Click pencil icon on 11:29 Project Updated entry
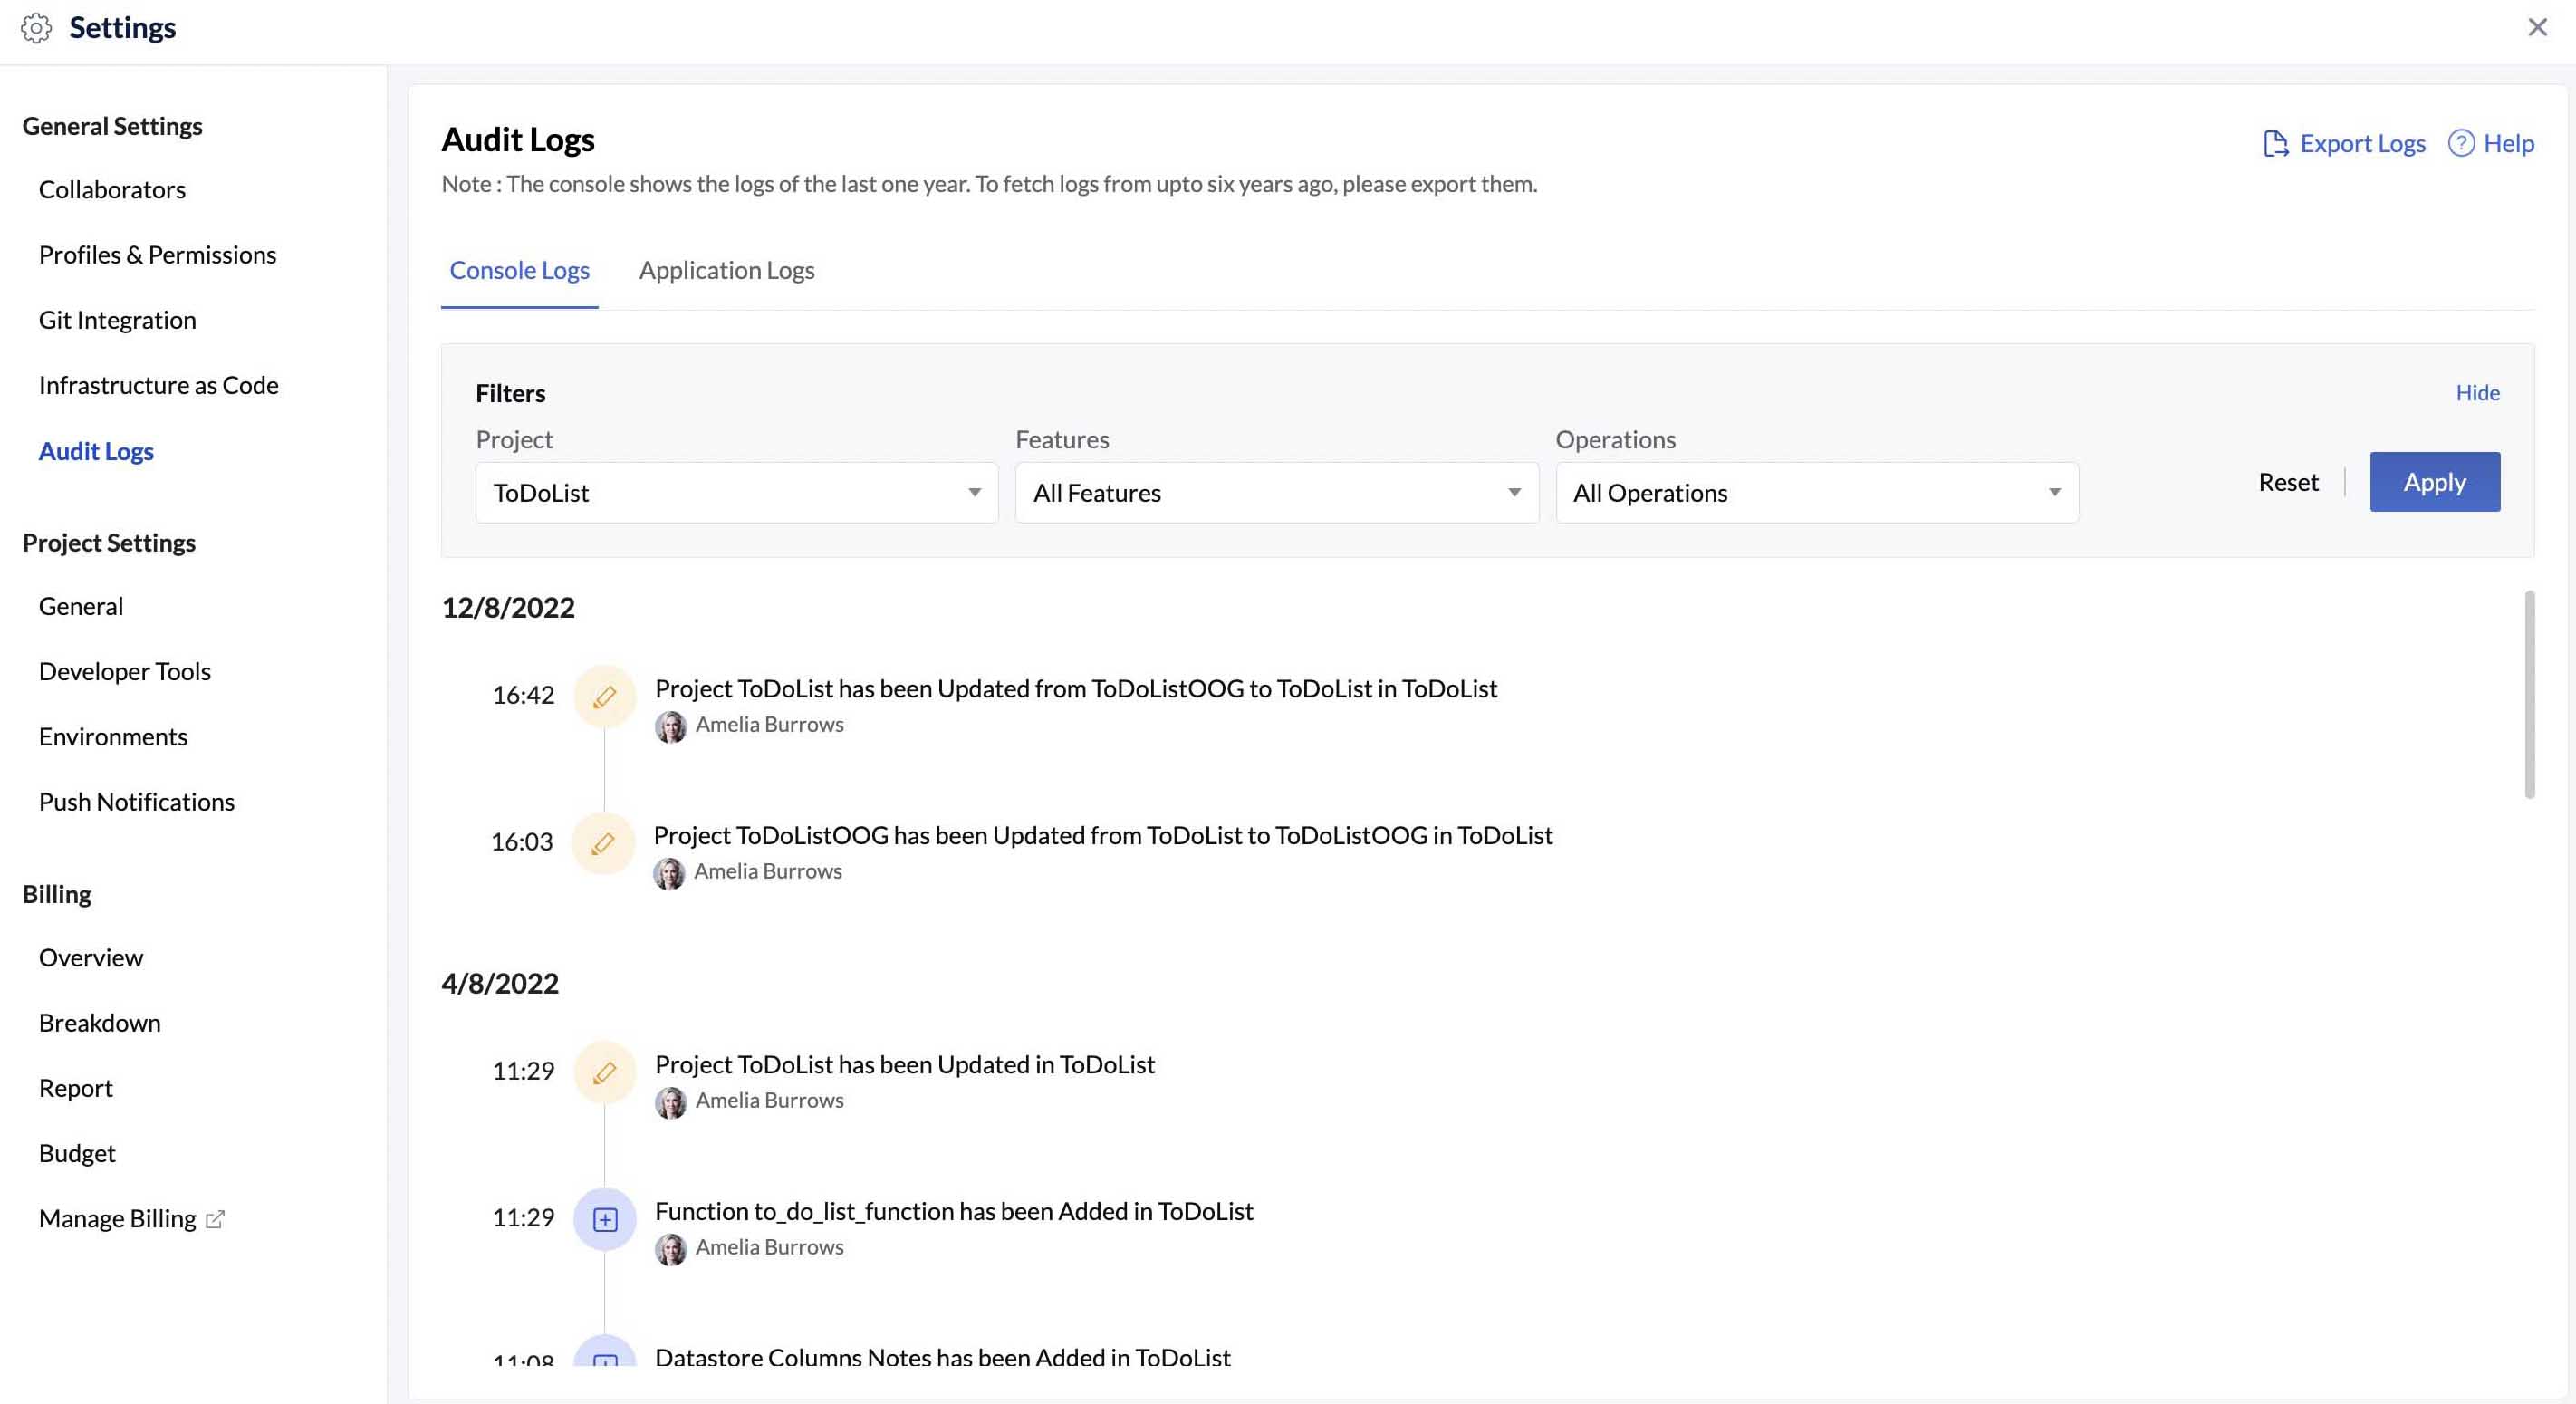 point(604,1072)
